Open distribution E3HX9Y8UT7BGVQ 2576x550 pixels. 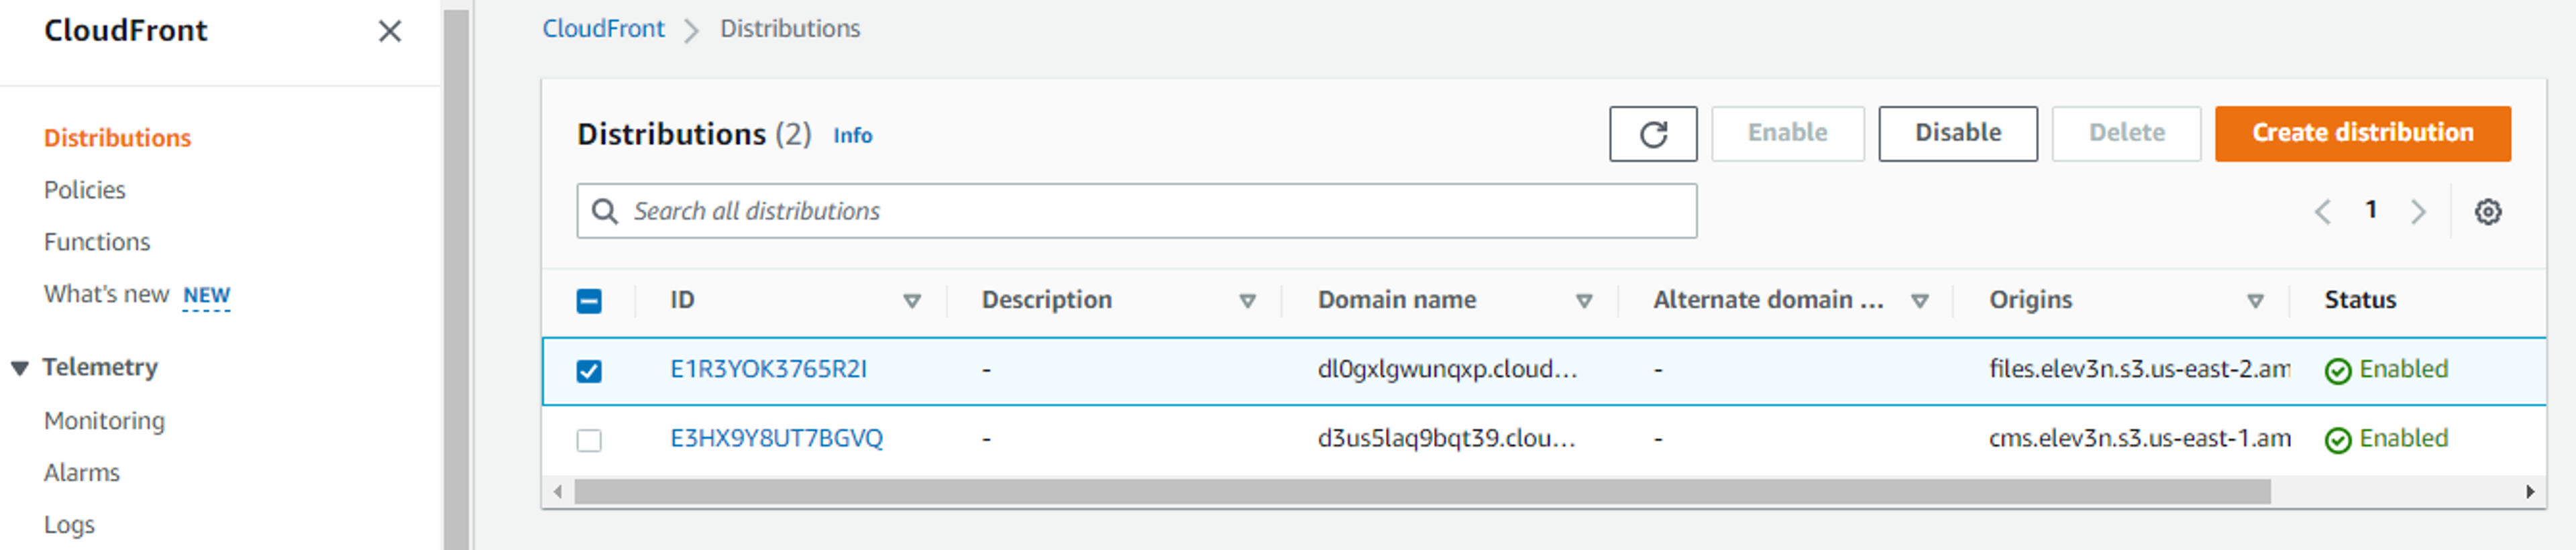click(776, 438)
